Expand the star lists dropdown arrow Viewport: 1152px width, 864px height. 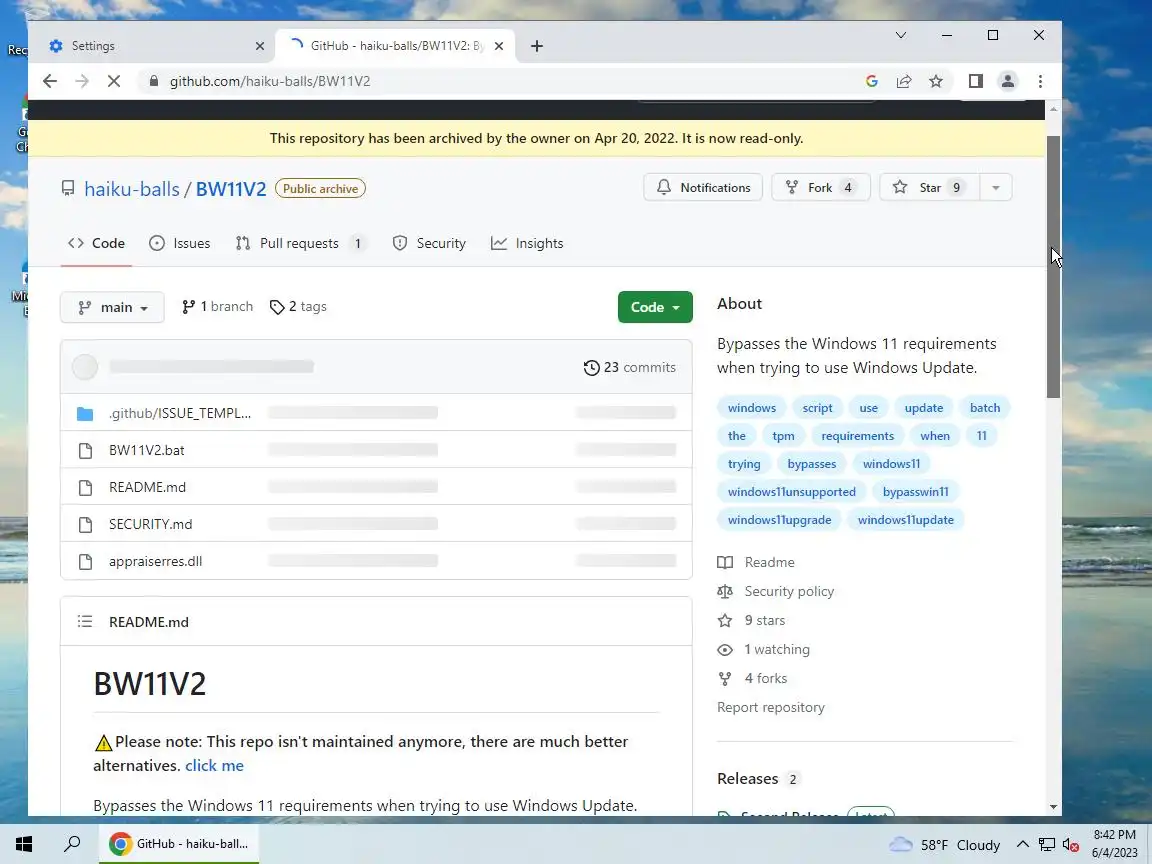coord(996,187)
